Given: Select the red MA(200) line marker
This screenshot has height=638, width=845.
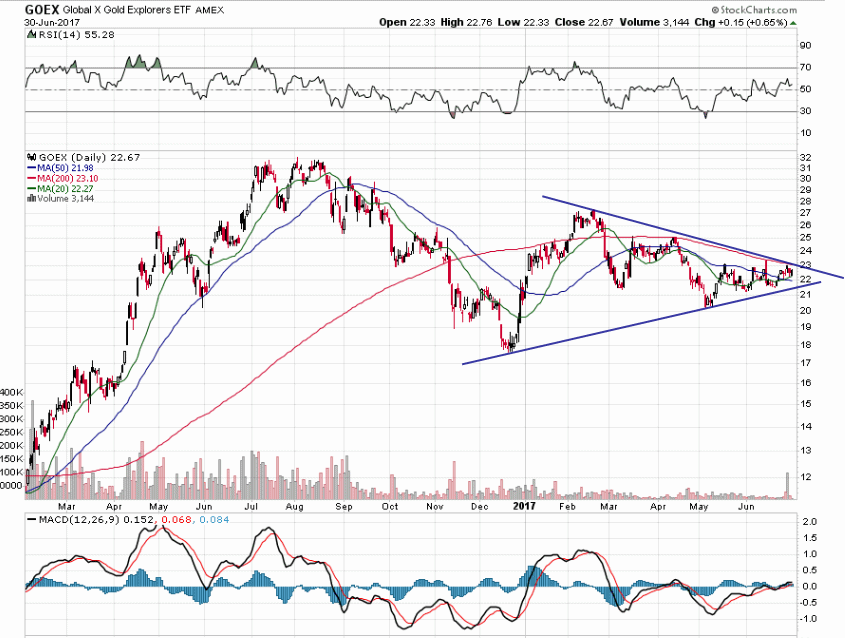Looking at the screenshot, I should click(32, 178).
